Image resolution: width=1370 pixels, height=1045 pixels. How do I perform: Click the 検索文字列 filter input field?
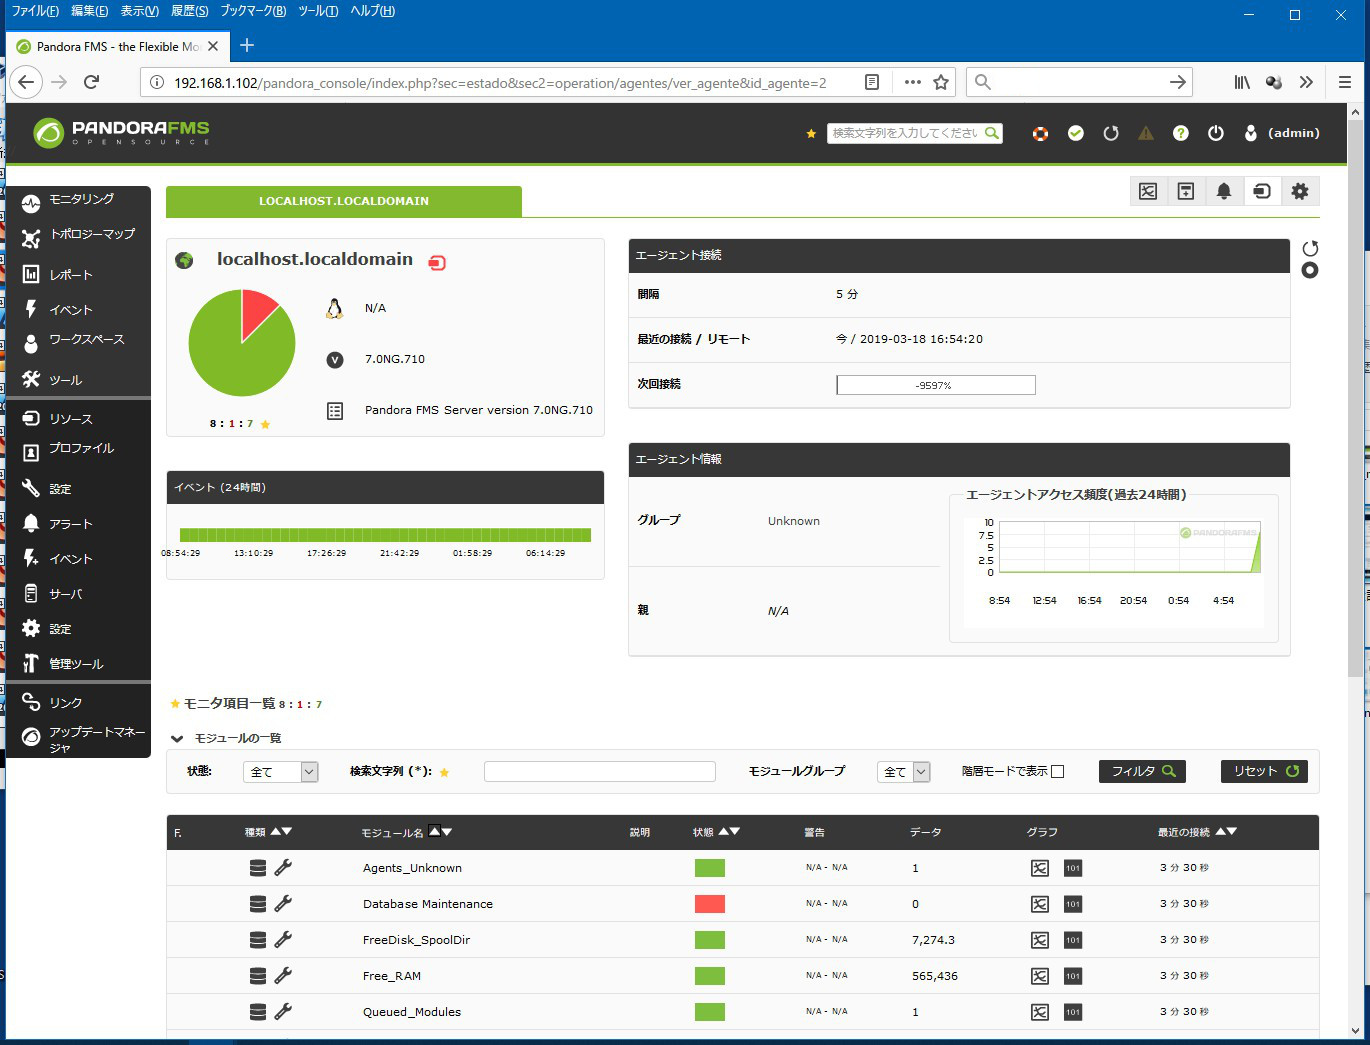click(600, 771)
